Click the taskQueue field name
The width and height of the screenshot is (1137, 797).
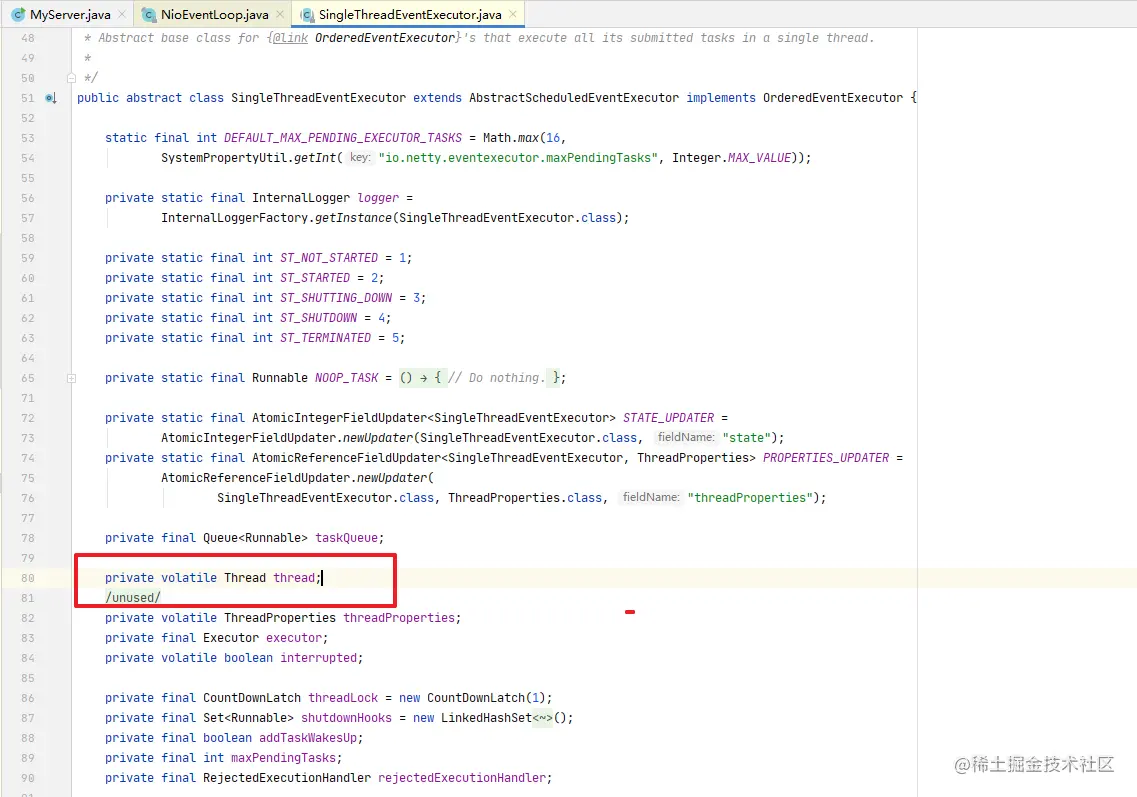pos(347,538)
